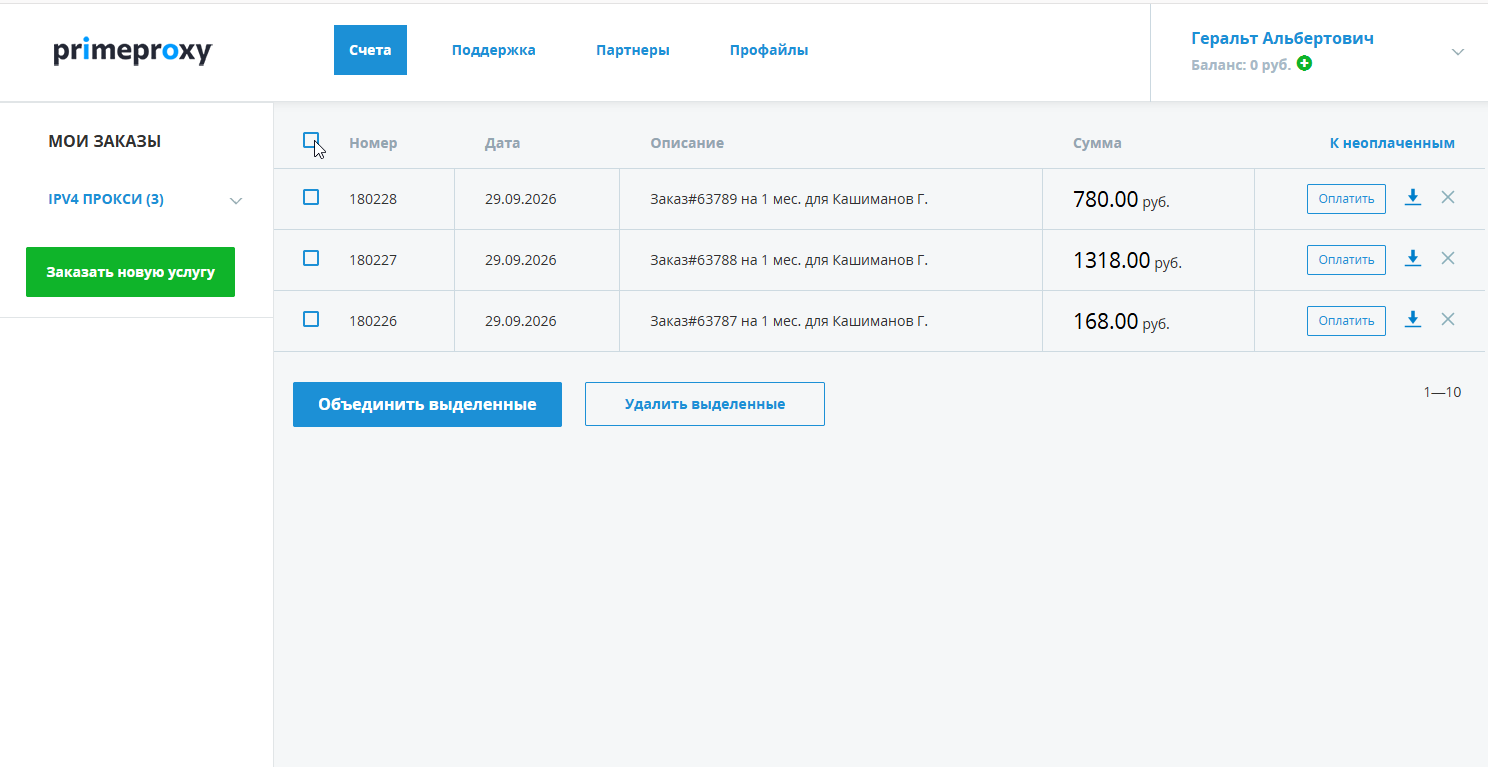Click the pagination text 1—10
This screenshot has width=1488, height=767.
(x=1442, y=392)
